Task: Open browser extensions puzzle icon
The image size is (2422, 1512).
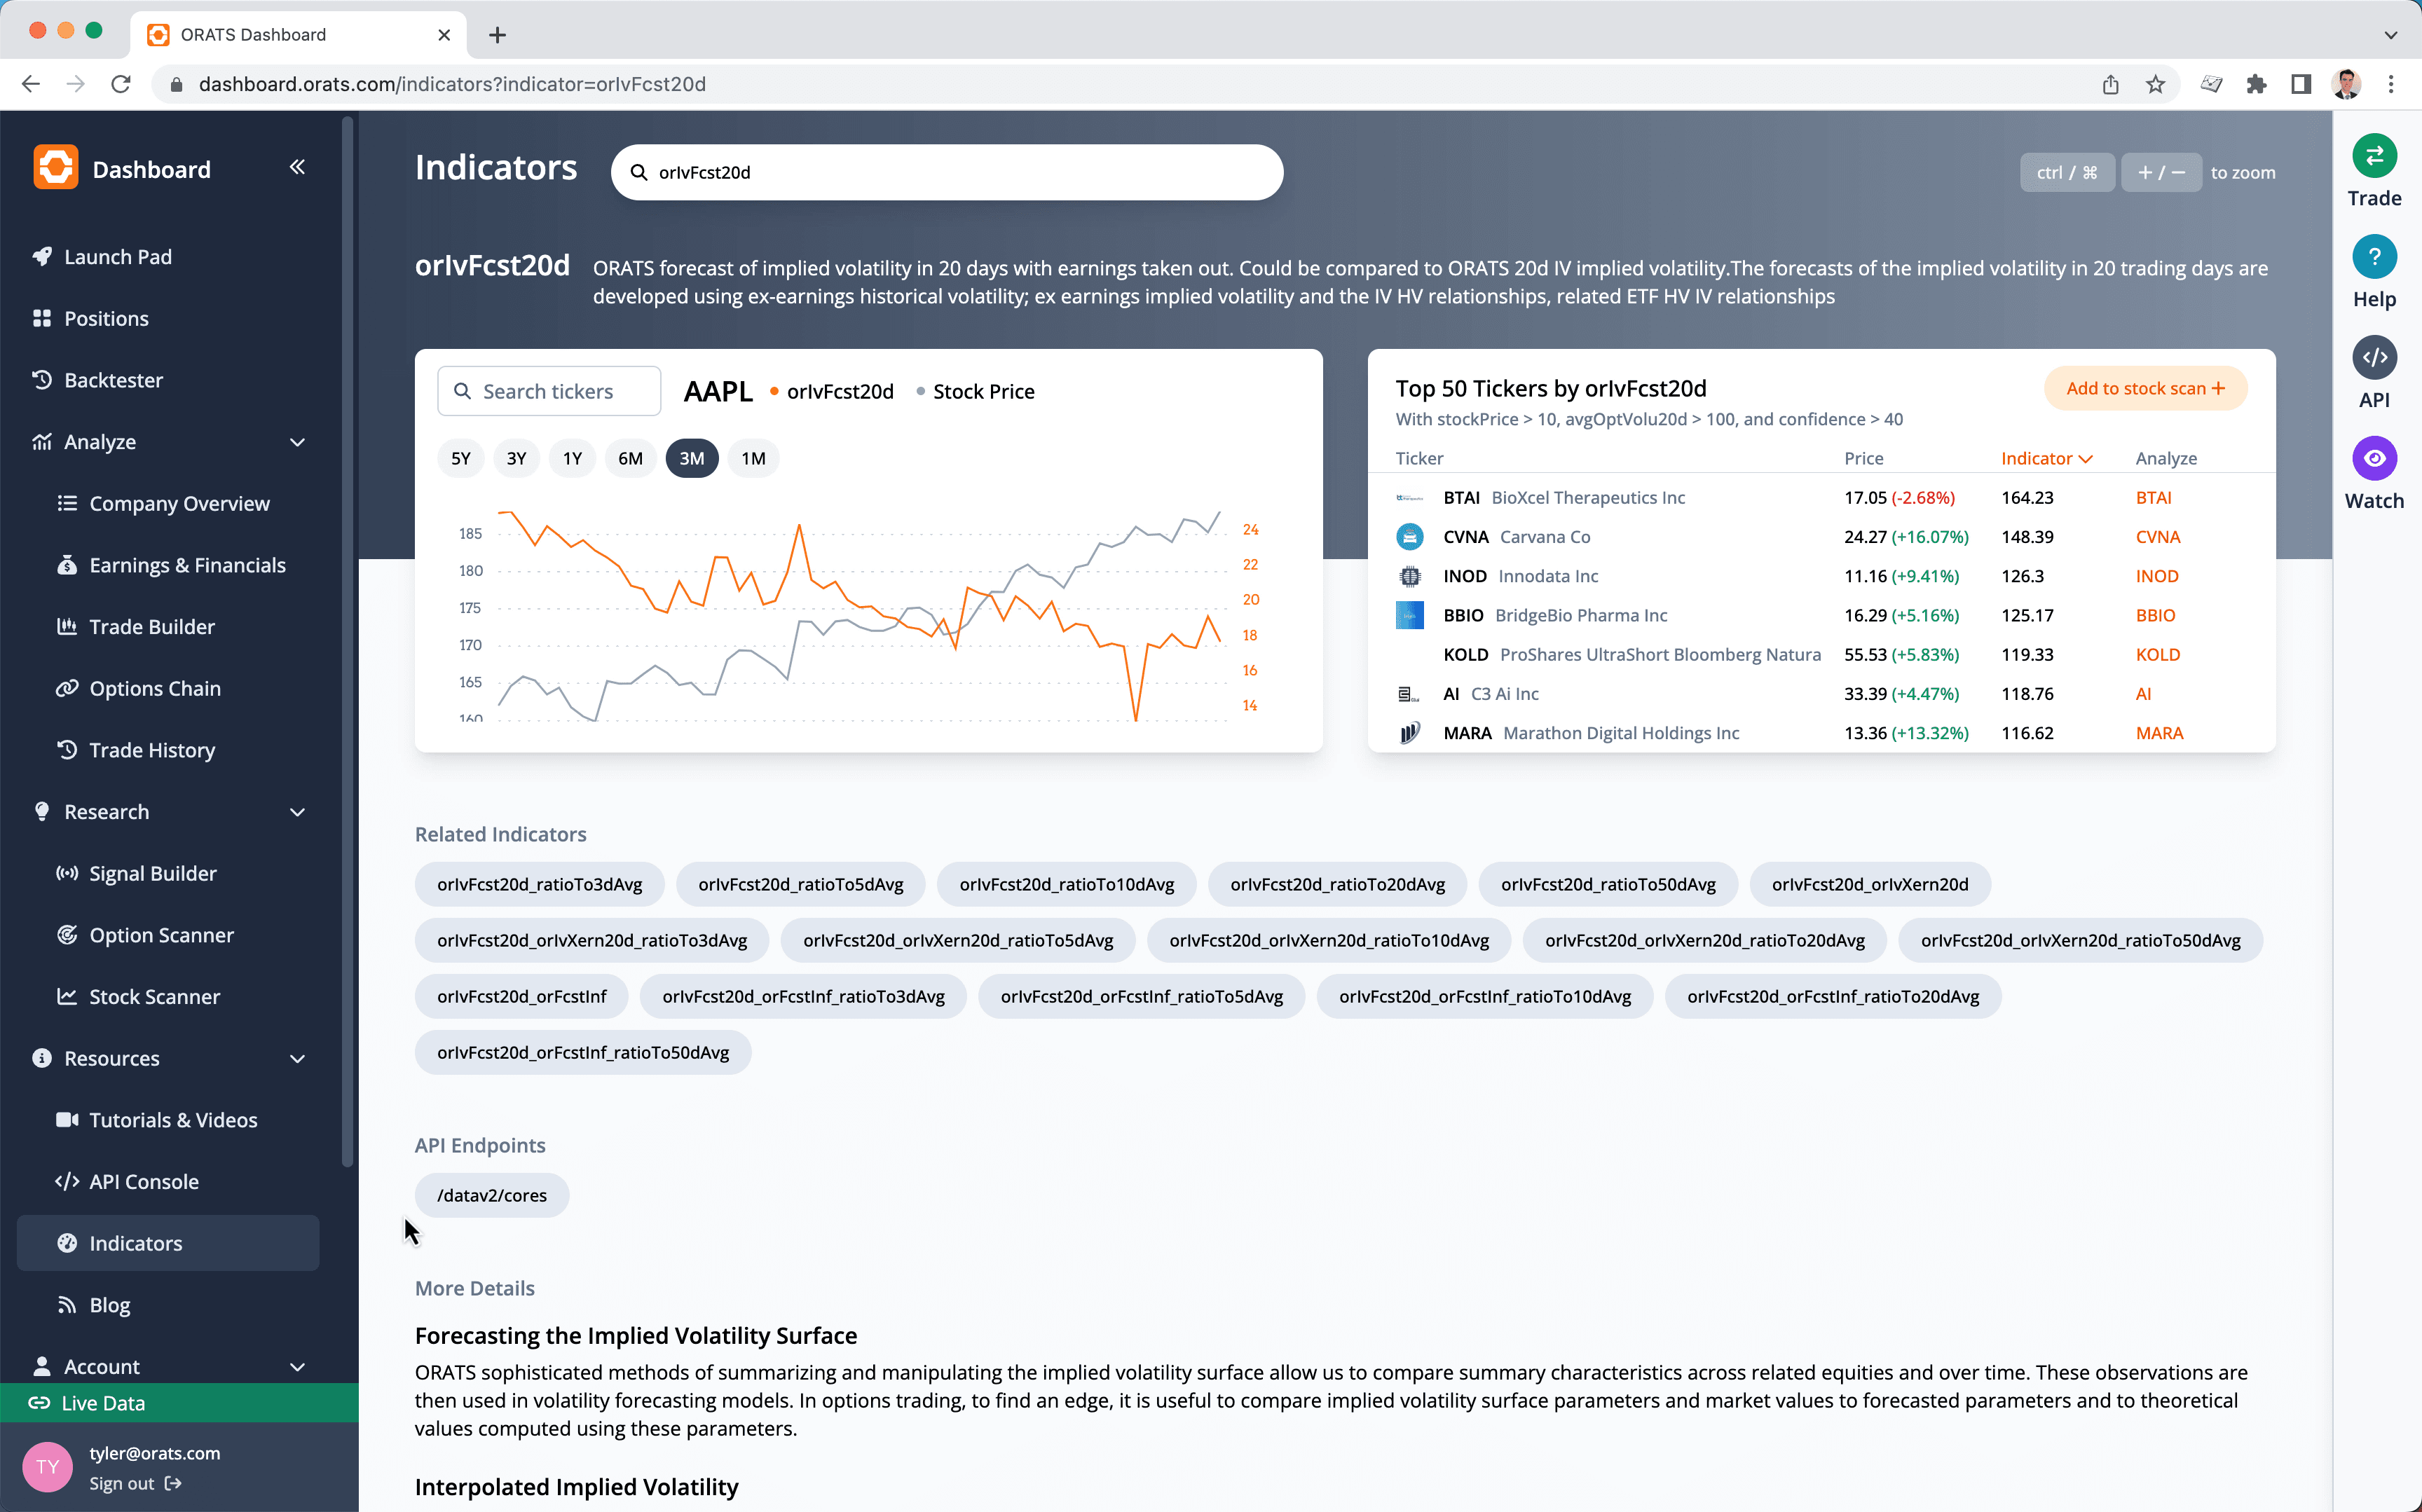Action: [x=2256, y=84]
